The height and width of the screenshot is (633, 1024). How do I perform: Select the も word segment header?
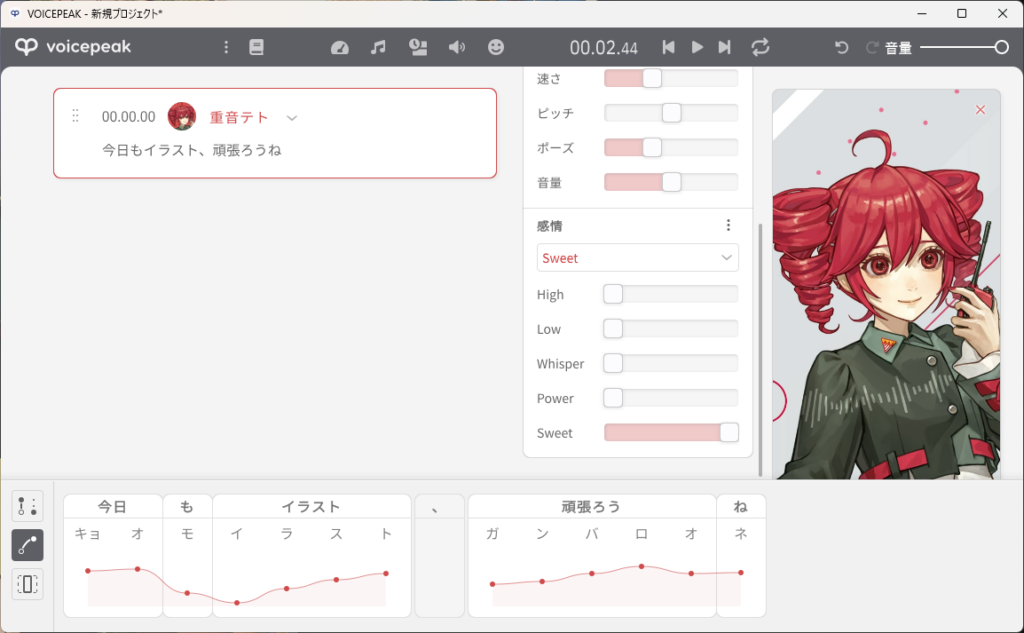187,506
